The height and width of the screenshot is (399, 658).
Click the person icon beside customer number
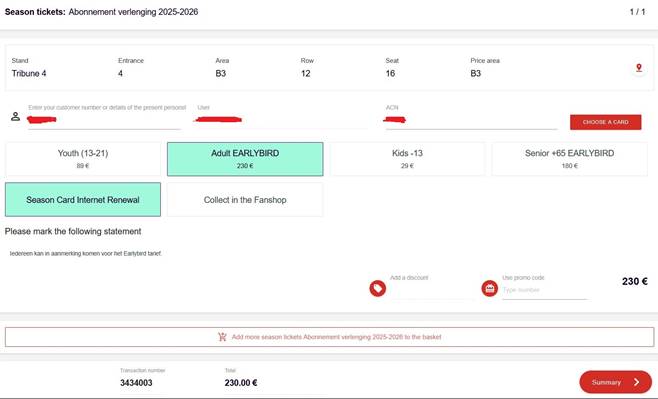[x=16, y=116]
